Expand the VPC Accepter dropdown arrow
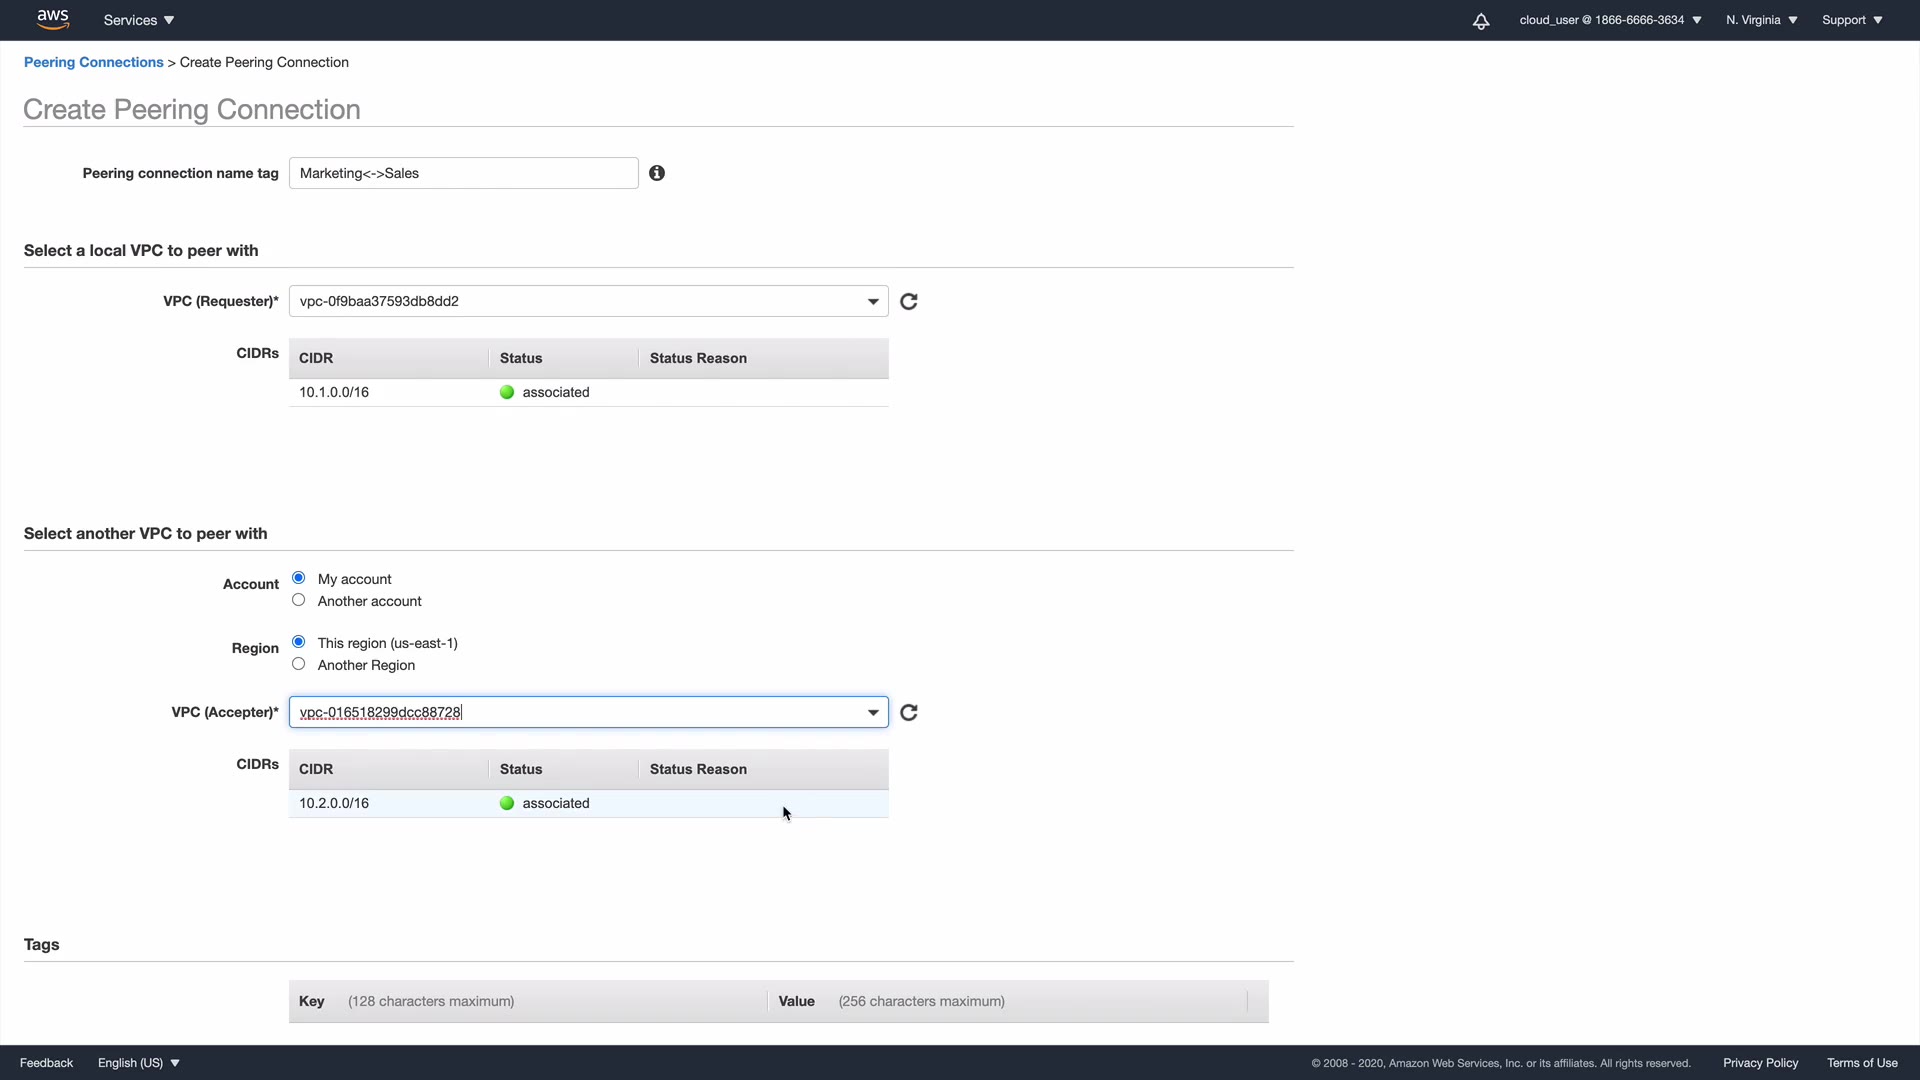Image resolution: width=1920 pixels, height=1080 pixels. (x=873, y=712)
